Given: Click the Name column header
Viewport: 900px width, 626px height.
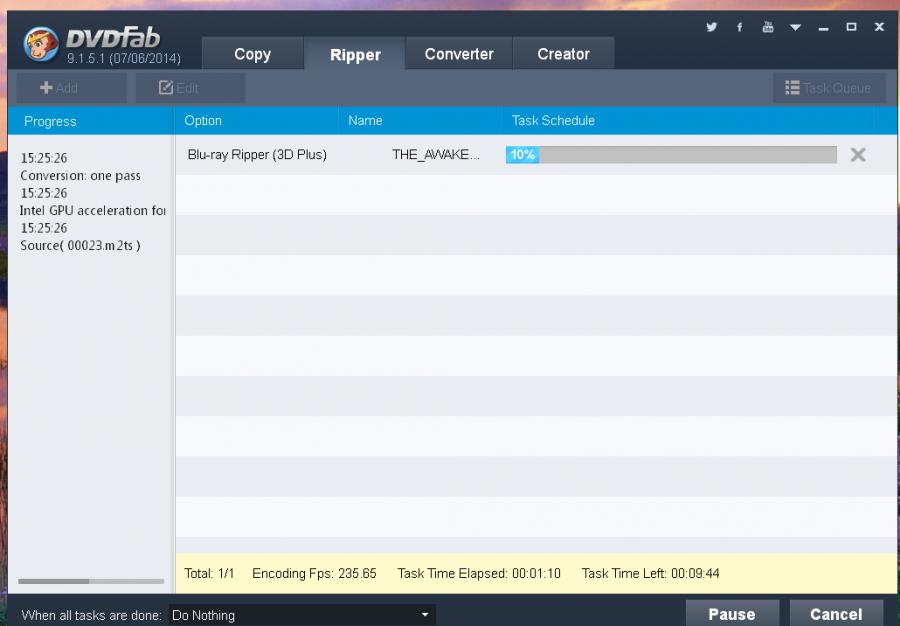Looking at the screenshot, I should coord(421,120).
